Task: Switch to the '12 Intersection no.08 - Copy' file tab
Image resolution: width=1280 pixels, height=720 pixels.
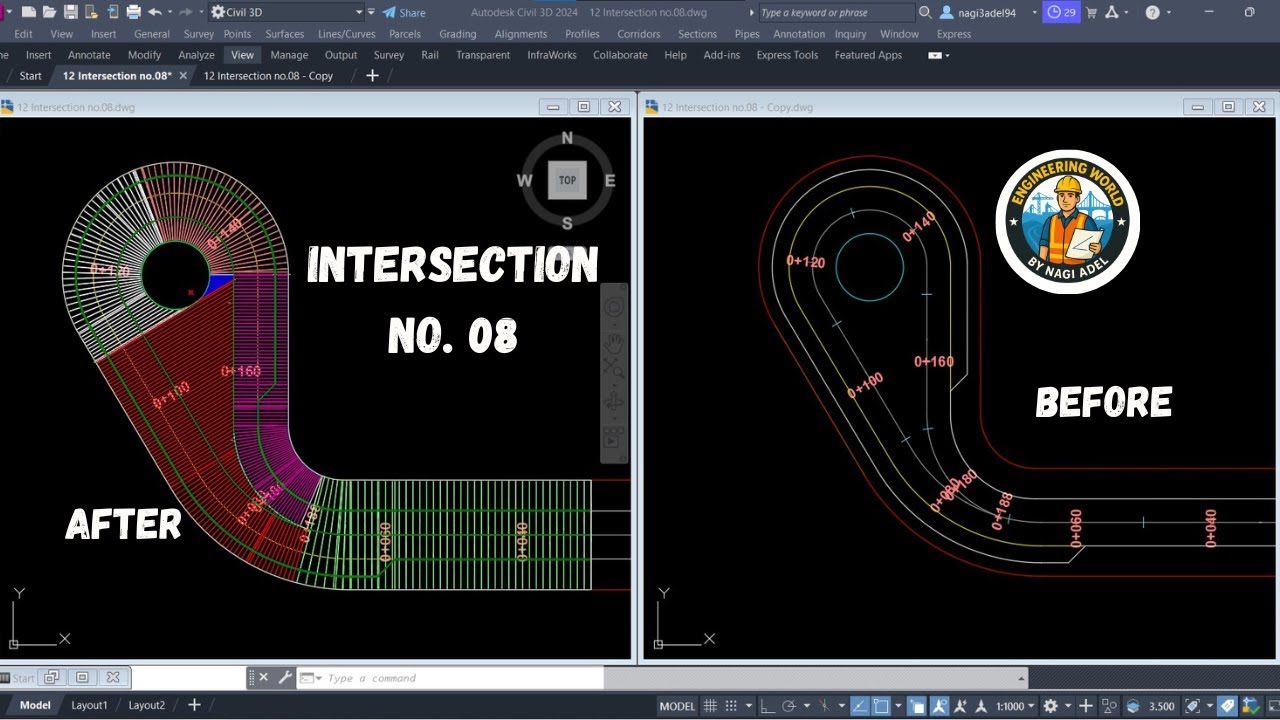Action: (x=268, y=76)
